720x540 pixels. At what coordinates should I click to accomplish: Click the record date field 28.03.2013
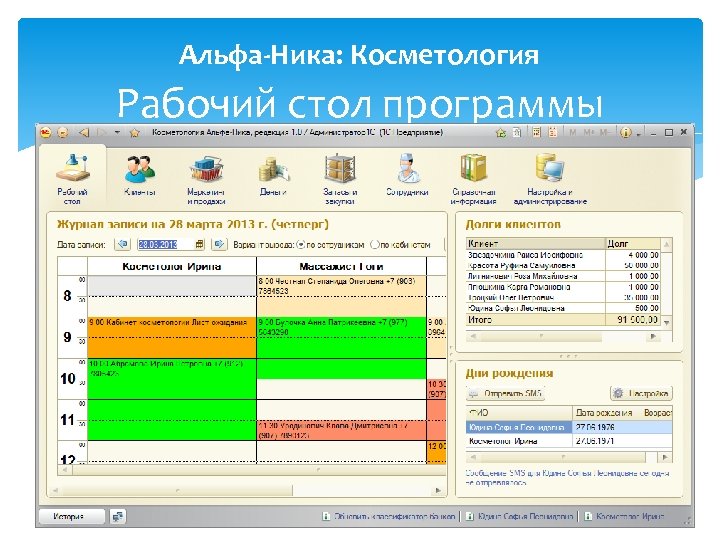pyautogui.click(x=165, y=244)
